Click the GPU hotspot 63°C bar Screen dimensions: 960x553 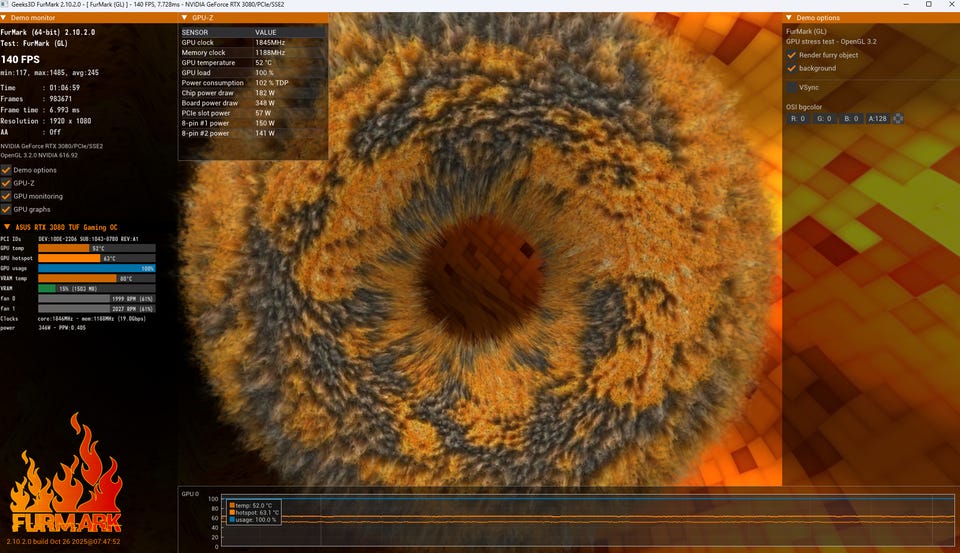tap(97, 258)
